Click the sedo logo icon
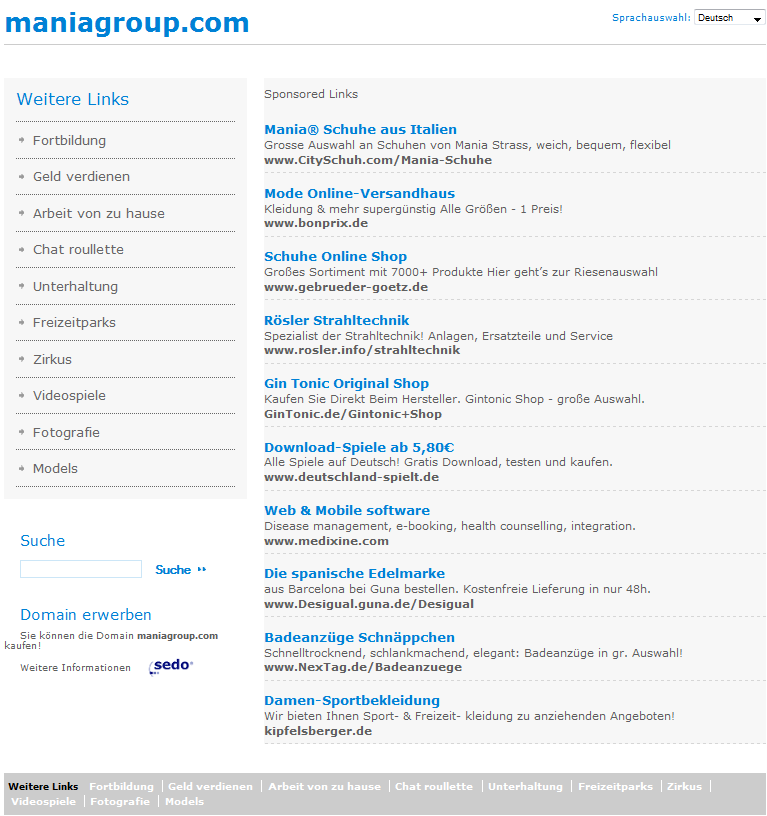The height and width of the screenshot is (816, 767). tap(171, 666)
